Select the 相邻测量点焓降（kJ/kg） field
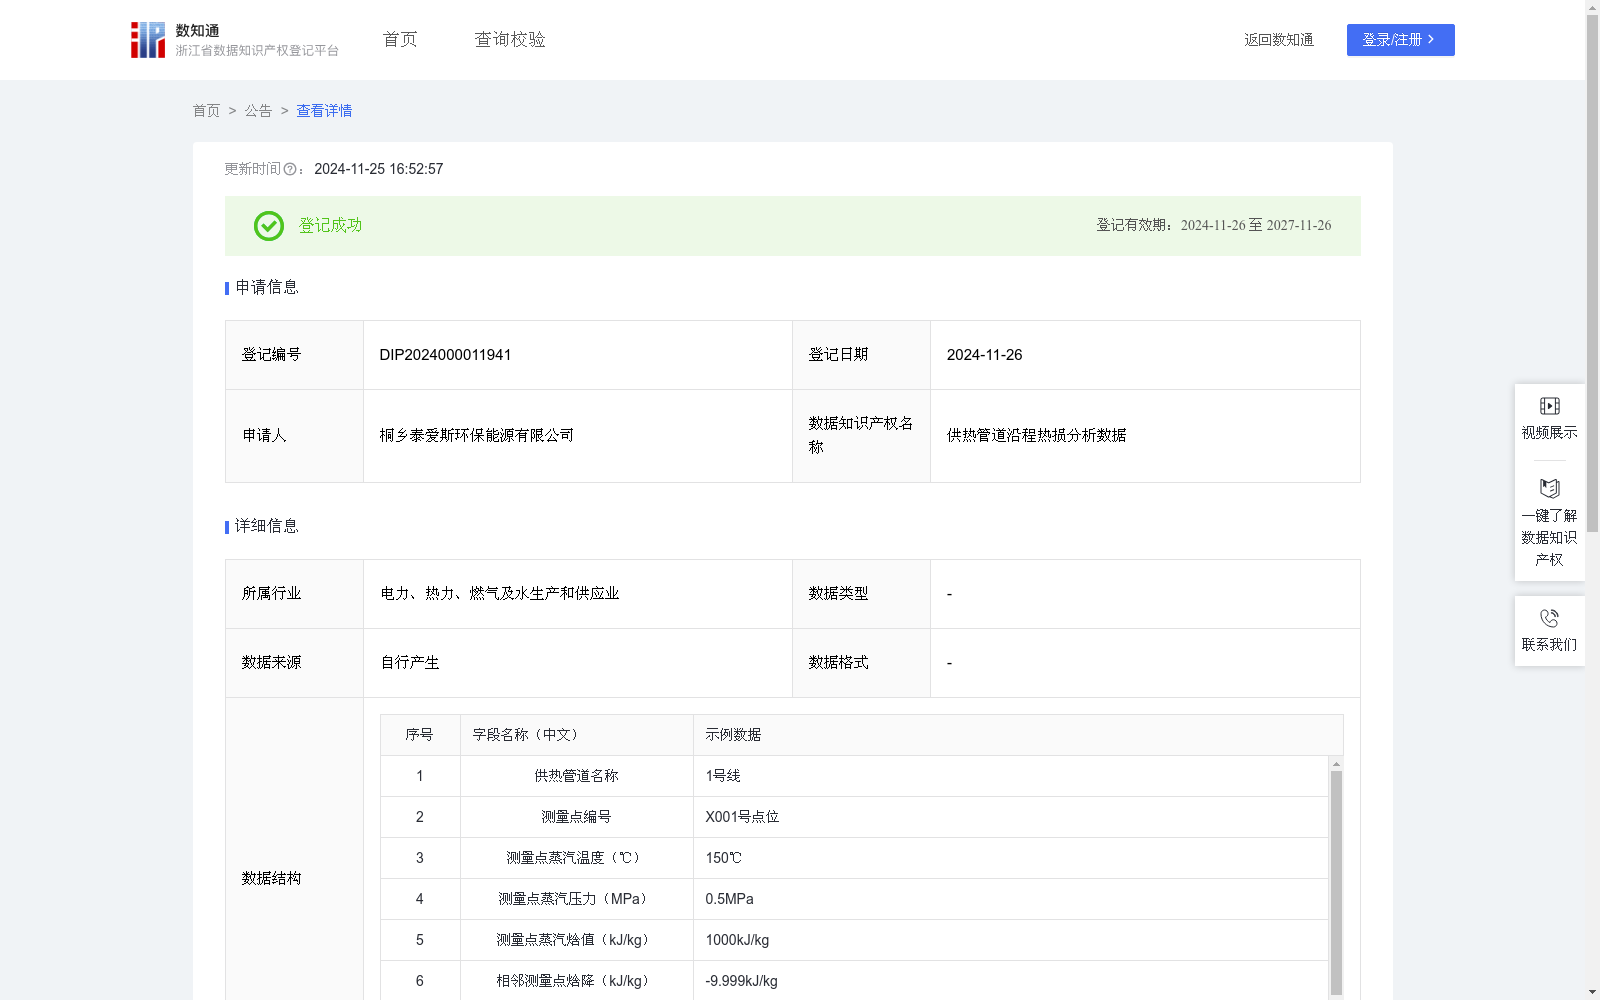The height and width of the screenshot is (1000, 1600). point(576,981)
